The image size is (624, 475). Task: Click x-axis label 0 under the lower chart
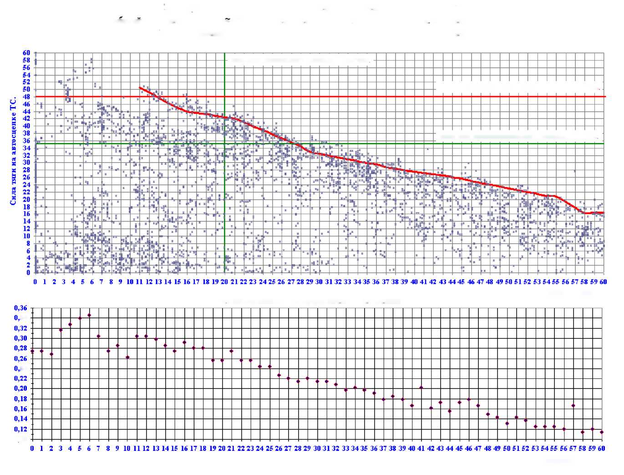tap(32, 448)
